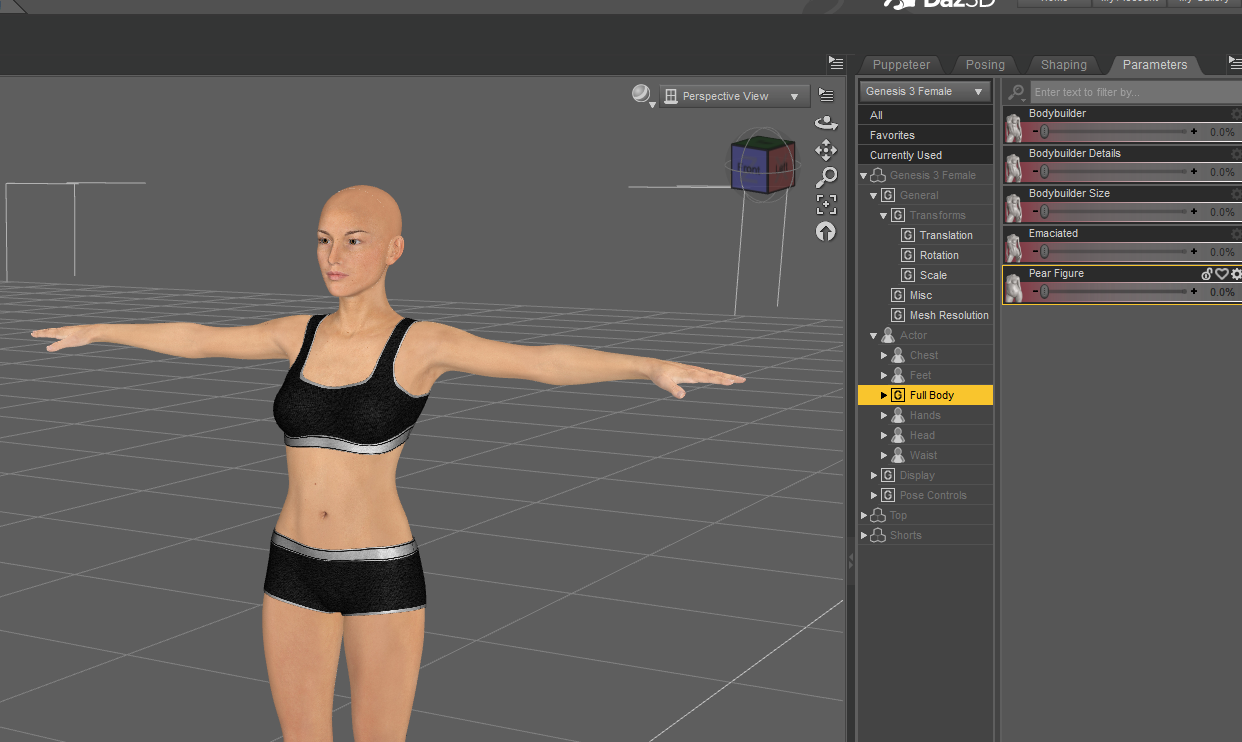Click the Bodybuilder Size morph thumbnail
The height and width of the screenshot is (742, 1242).
click(1014, 206)
